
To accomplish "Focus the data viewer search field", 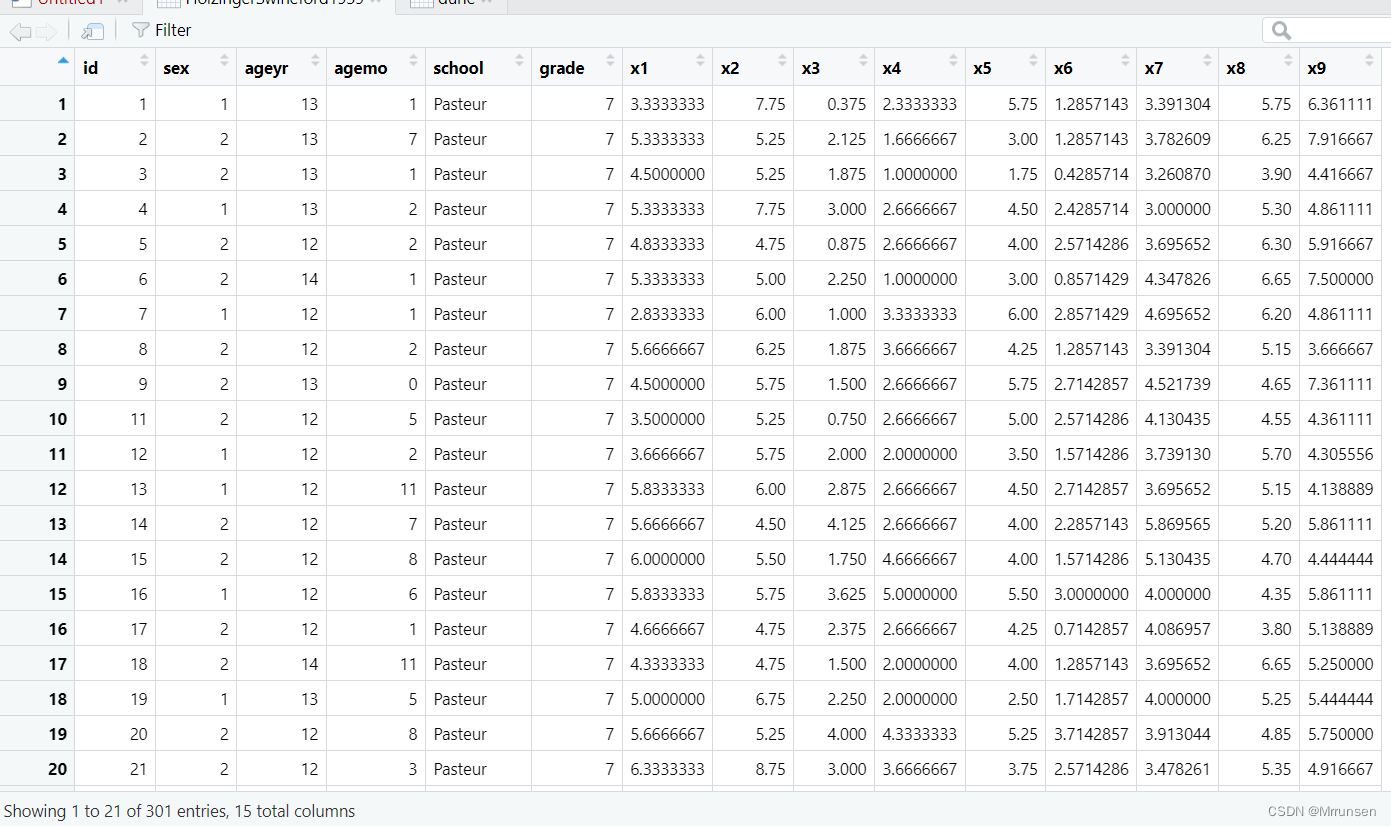I will (1326, 31).
